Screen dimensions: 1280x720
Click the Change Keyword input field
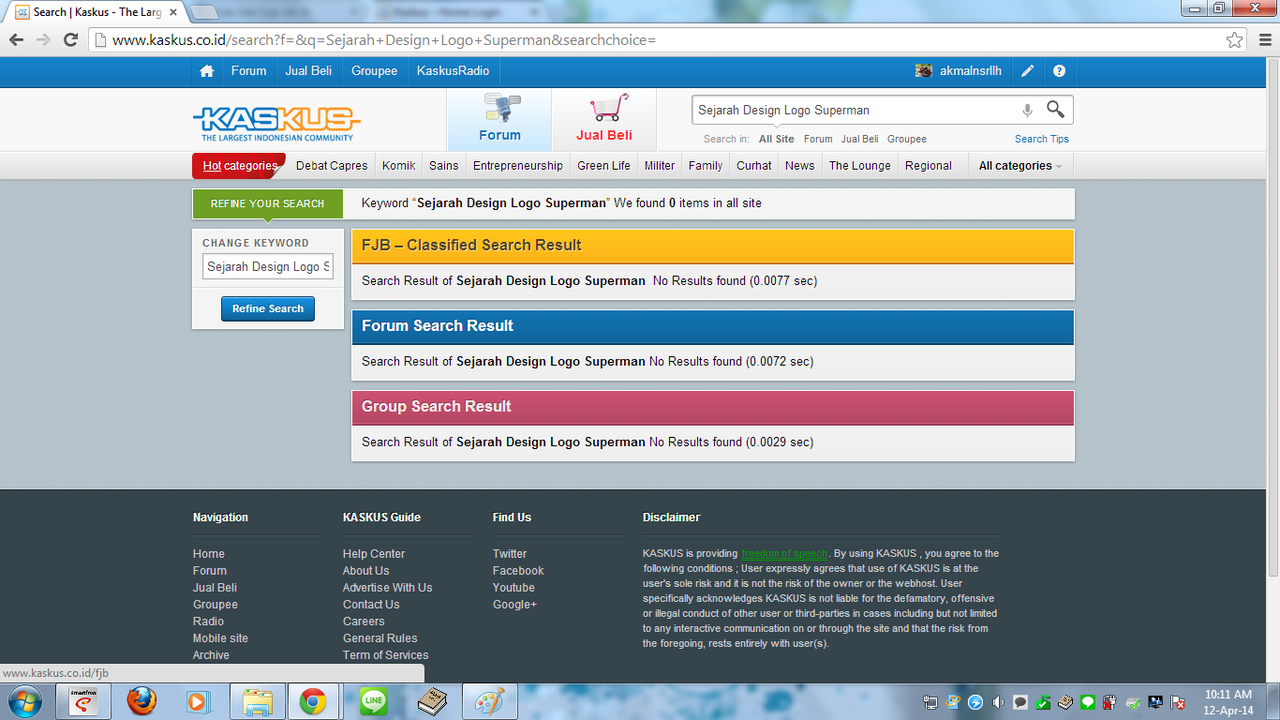pos(268,267)
